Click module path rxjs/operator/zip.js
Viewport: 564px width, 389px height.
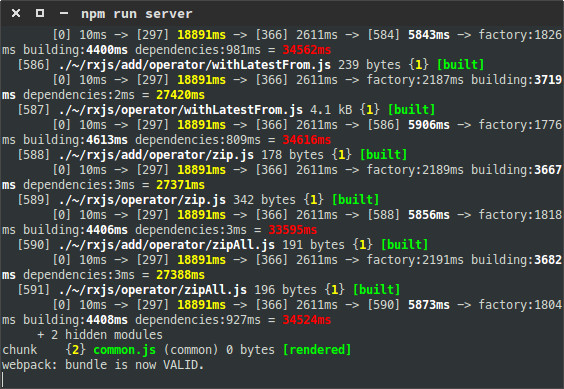[x=142, y=200]
